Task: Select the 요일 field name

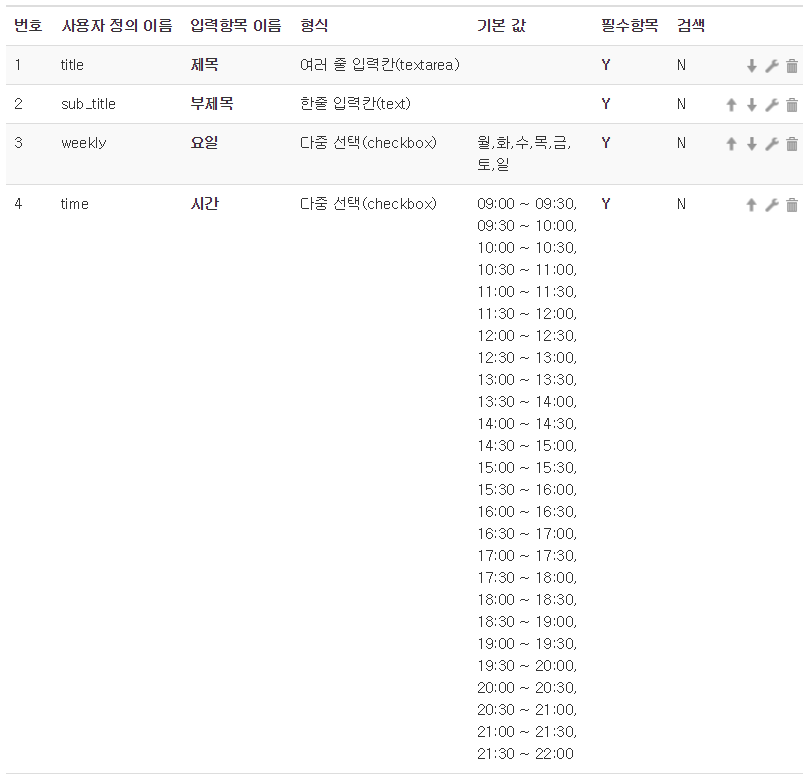Action: [x=204, y=143]
